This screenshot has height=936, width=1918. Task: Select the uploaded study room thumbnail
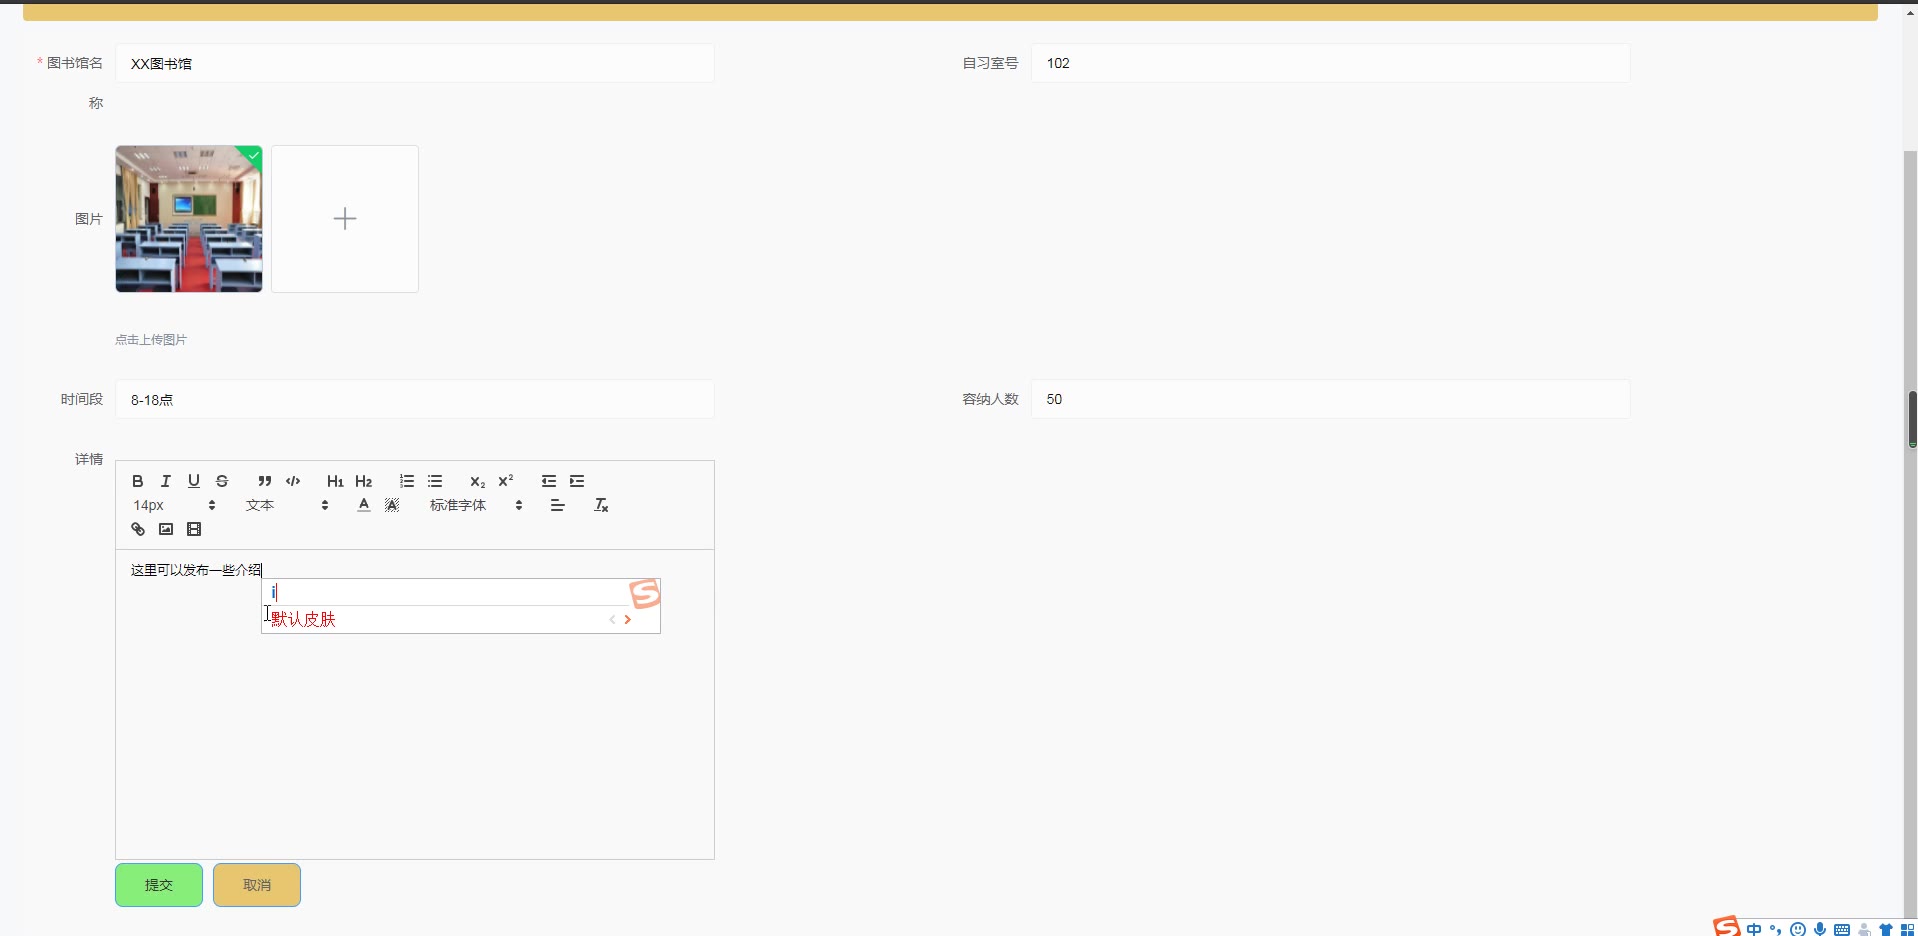click(189, 219)
